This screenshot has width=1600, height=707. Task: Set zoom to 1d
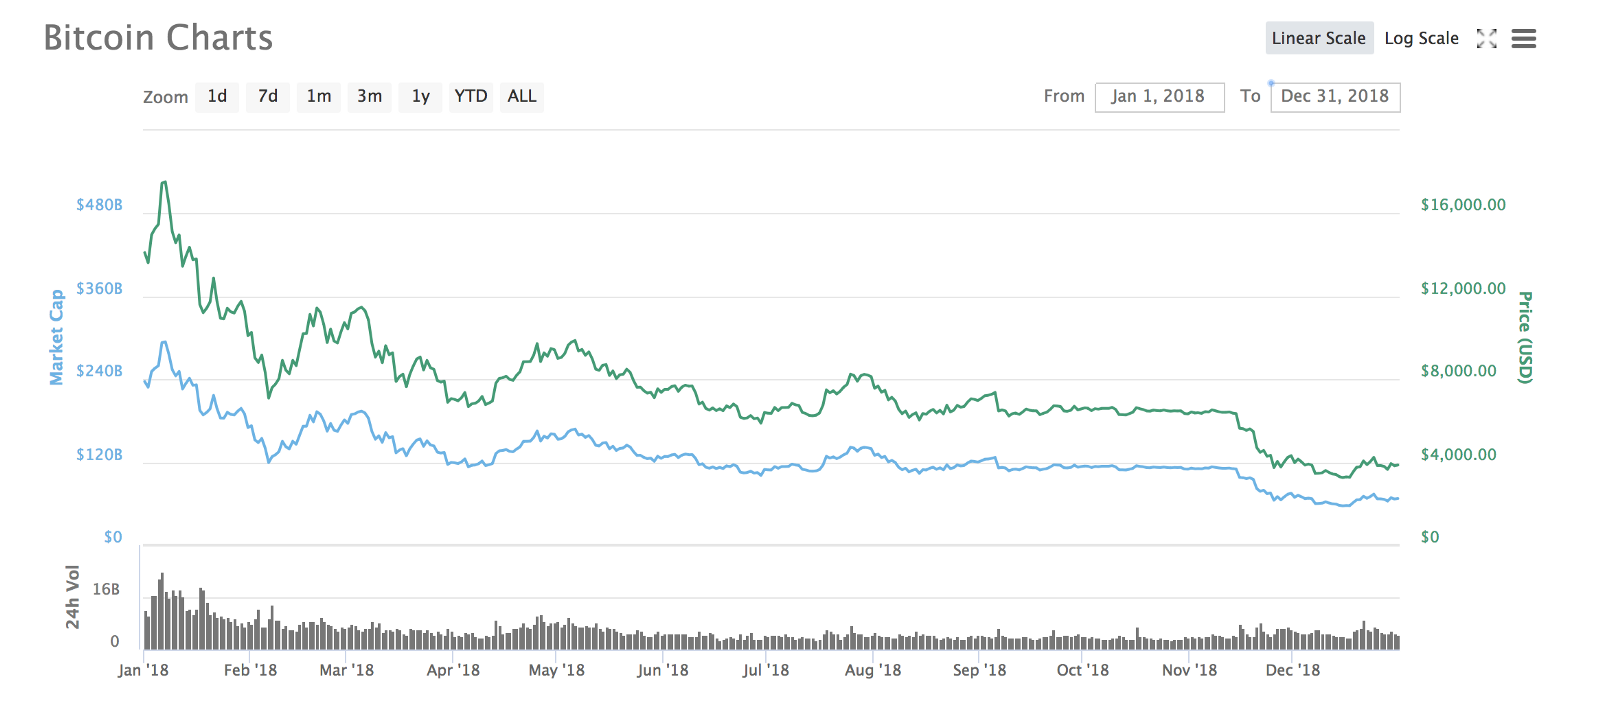click(217, 96)
